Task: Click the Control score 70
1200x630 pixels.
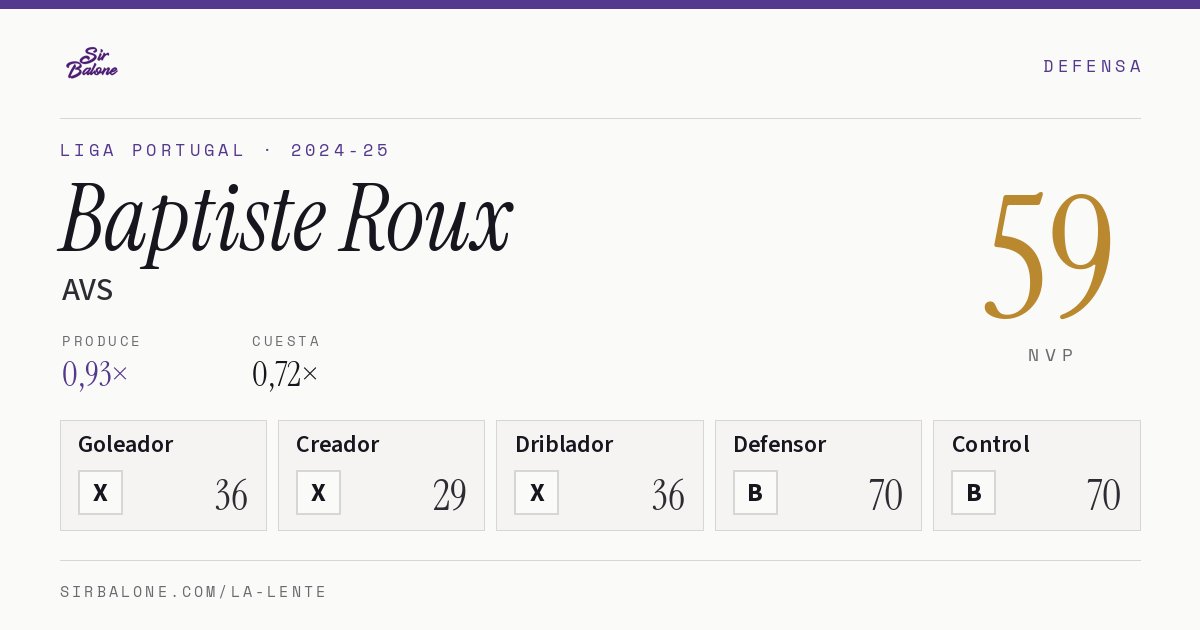Action: point(1104,495)
